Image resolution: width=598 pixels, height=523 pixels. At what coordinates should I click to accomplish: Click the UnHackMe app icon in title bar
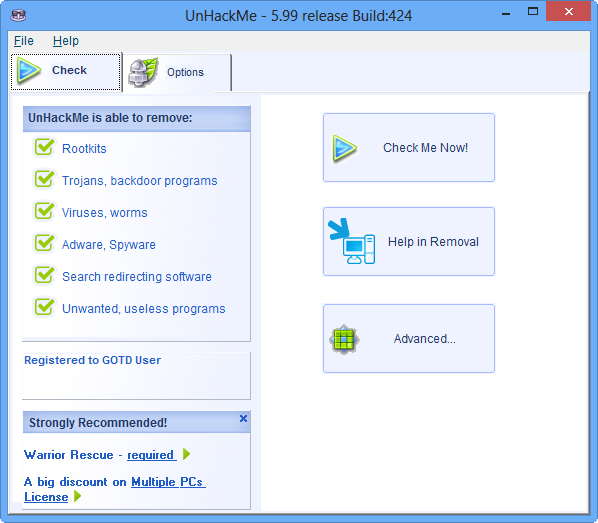pyautogui.click(x=18, y=16)
